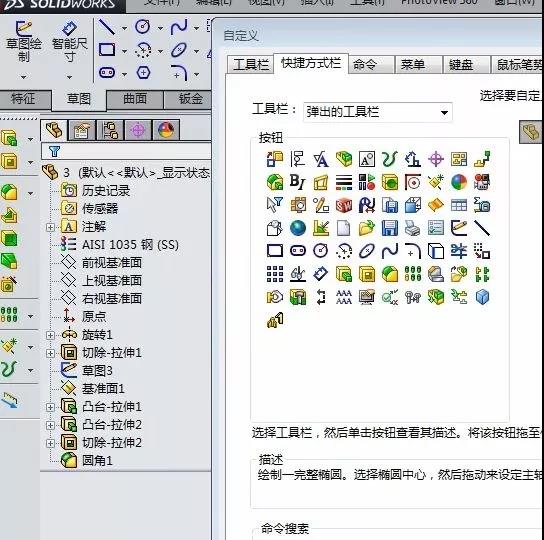Select the Circle tool in sketch ribbon

pyautogui.click(x=143, y=27)
